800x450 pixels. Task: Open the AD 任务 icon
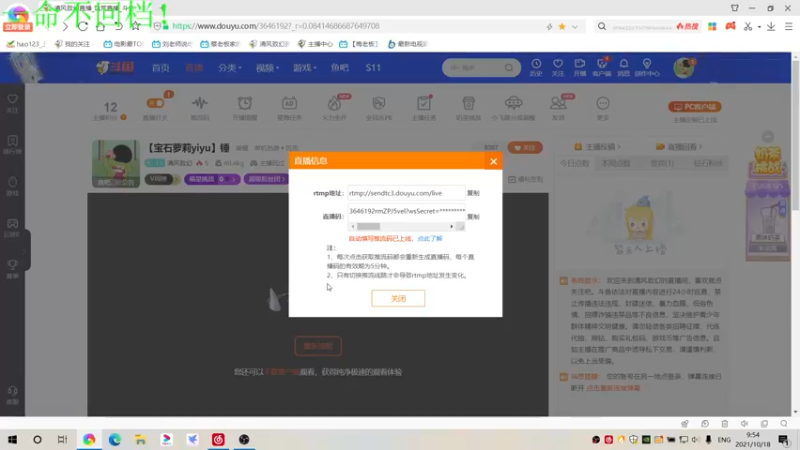click(289, 104)
